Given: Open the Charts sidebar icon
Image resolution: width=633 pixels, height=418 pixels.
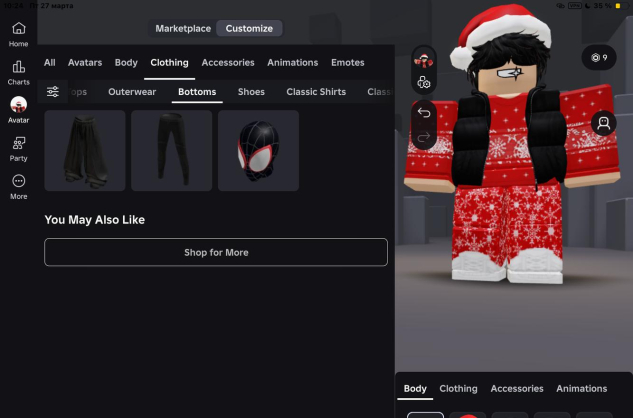Looking at the screenshot, I should click(18, 71).
